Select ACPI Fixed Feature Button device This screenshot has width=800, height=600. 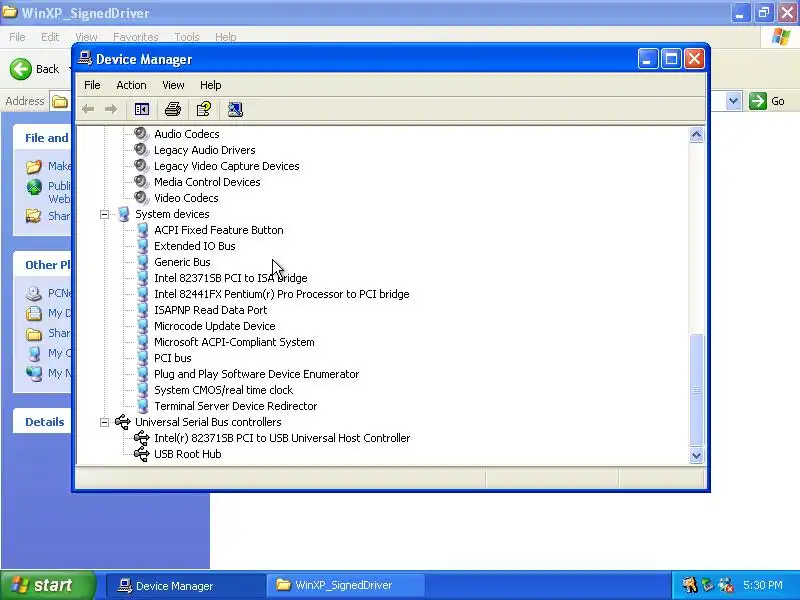(218, 230)
